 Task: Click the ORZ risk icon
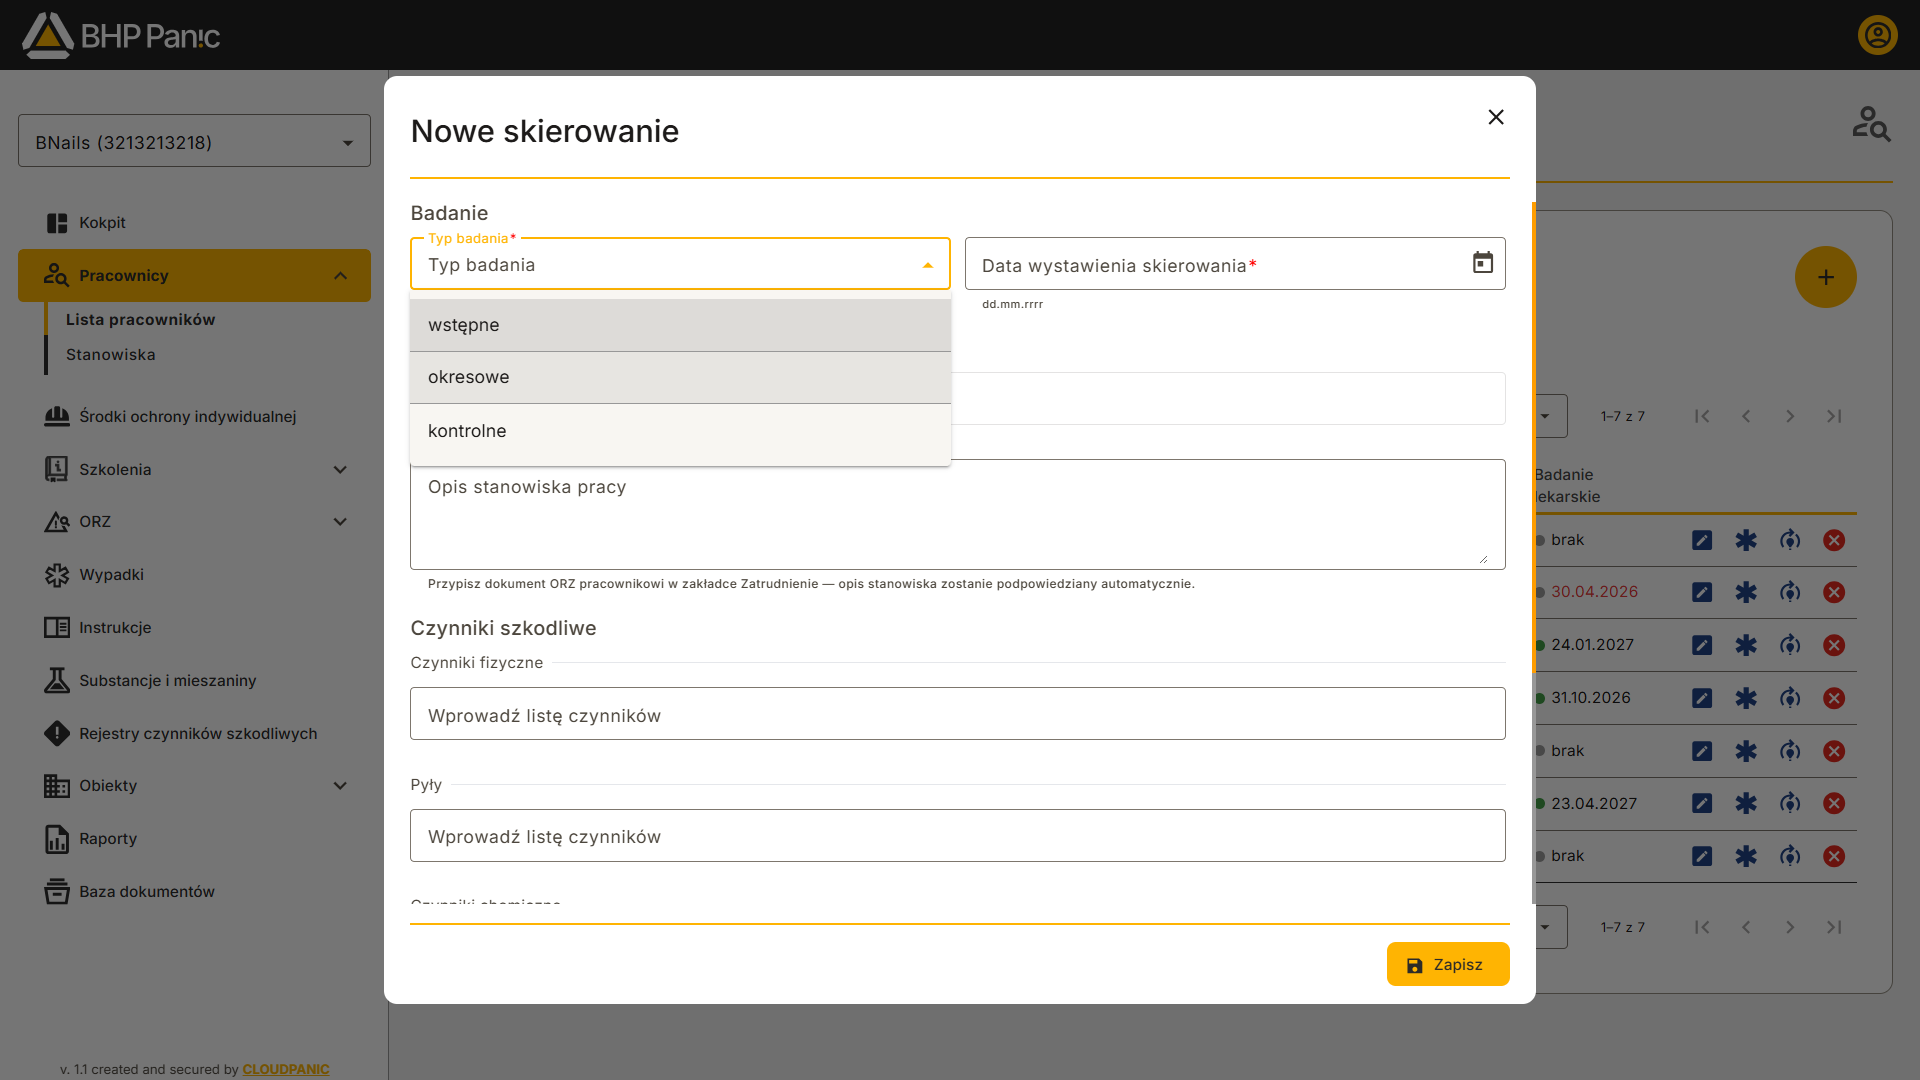57,522
